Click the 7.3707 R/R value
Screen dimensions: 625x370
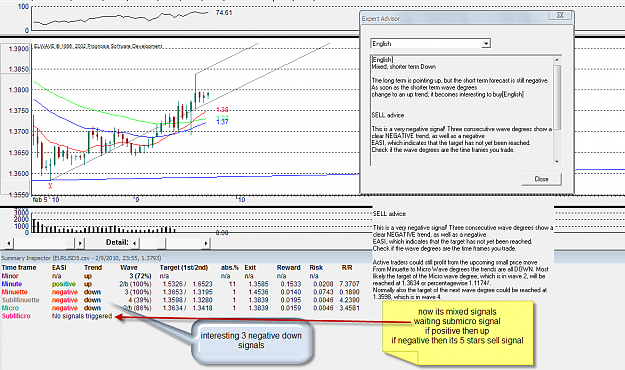[349, 284]
